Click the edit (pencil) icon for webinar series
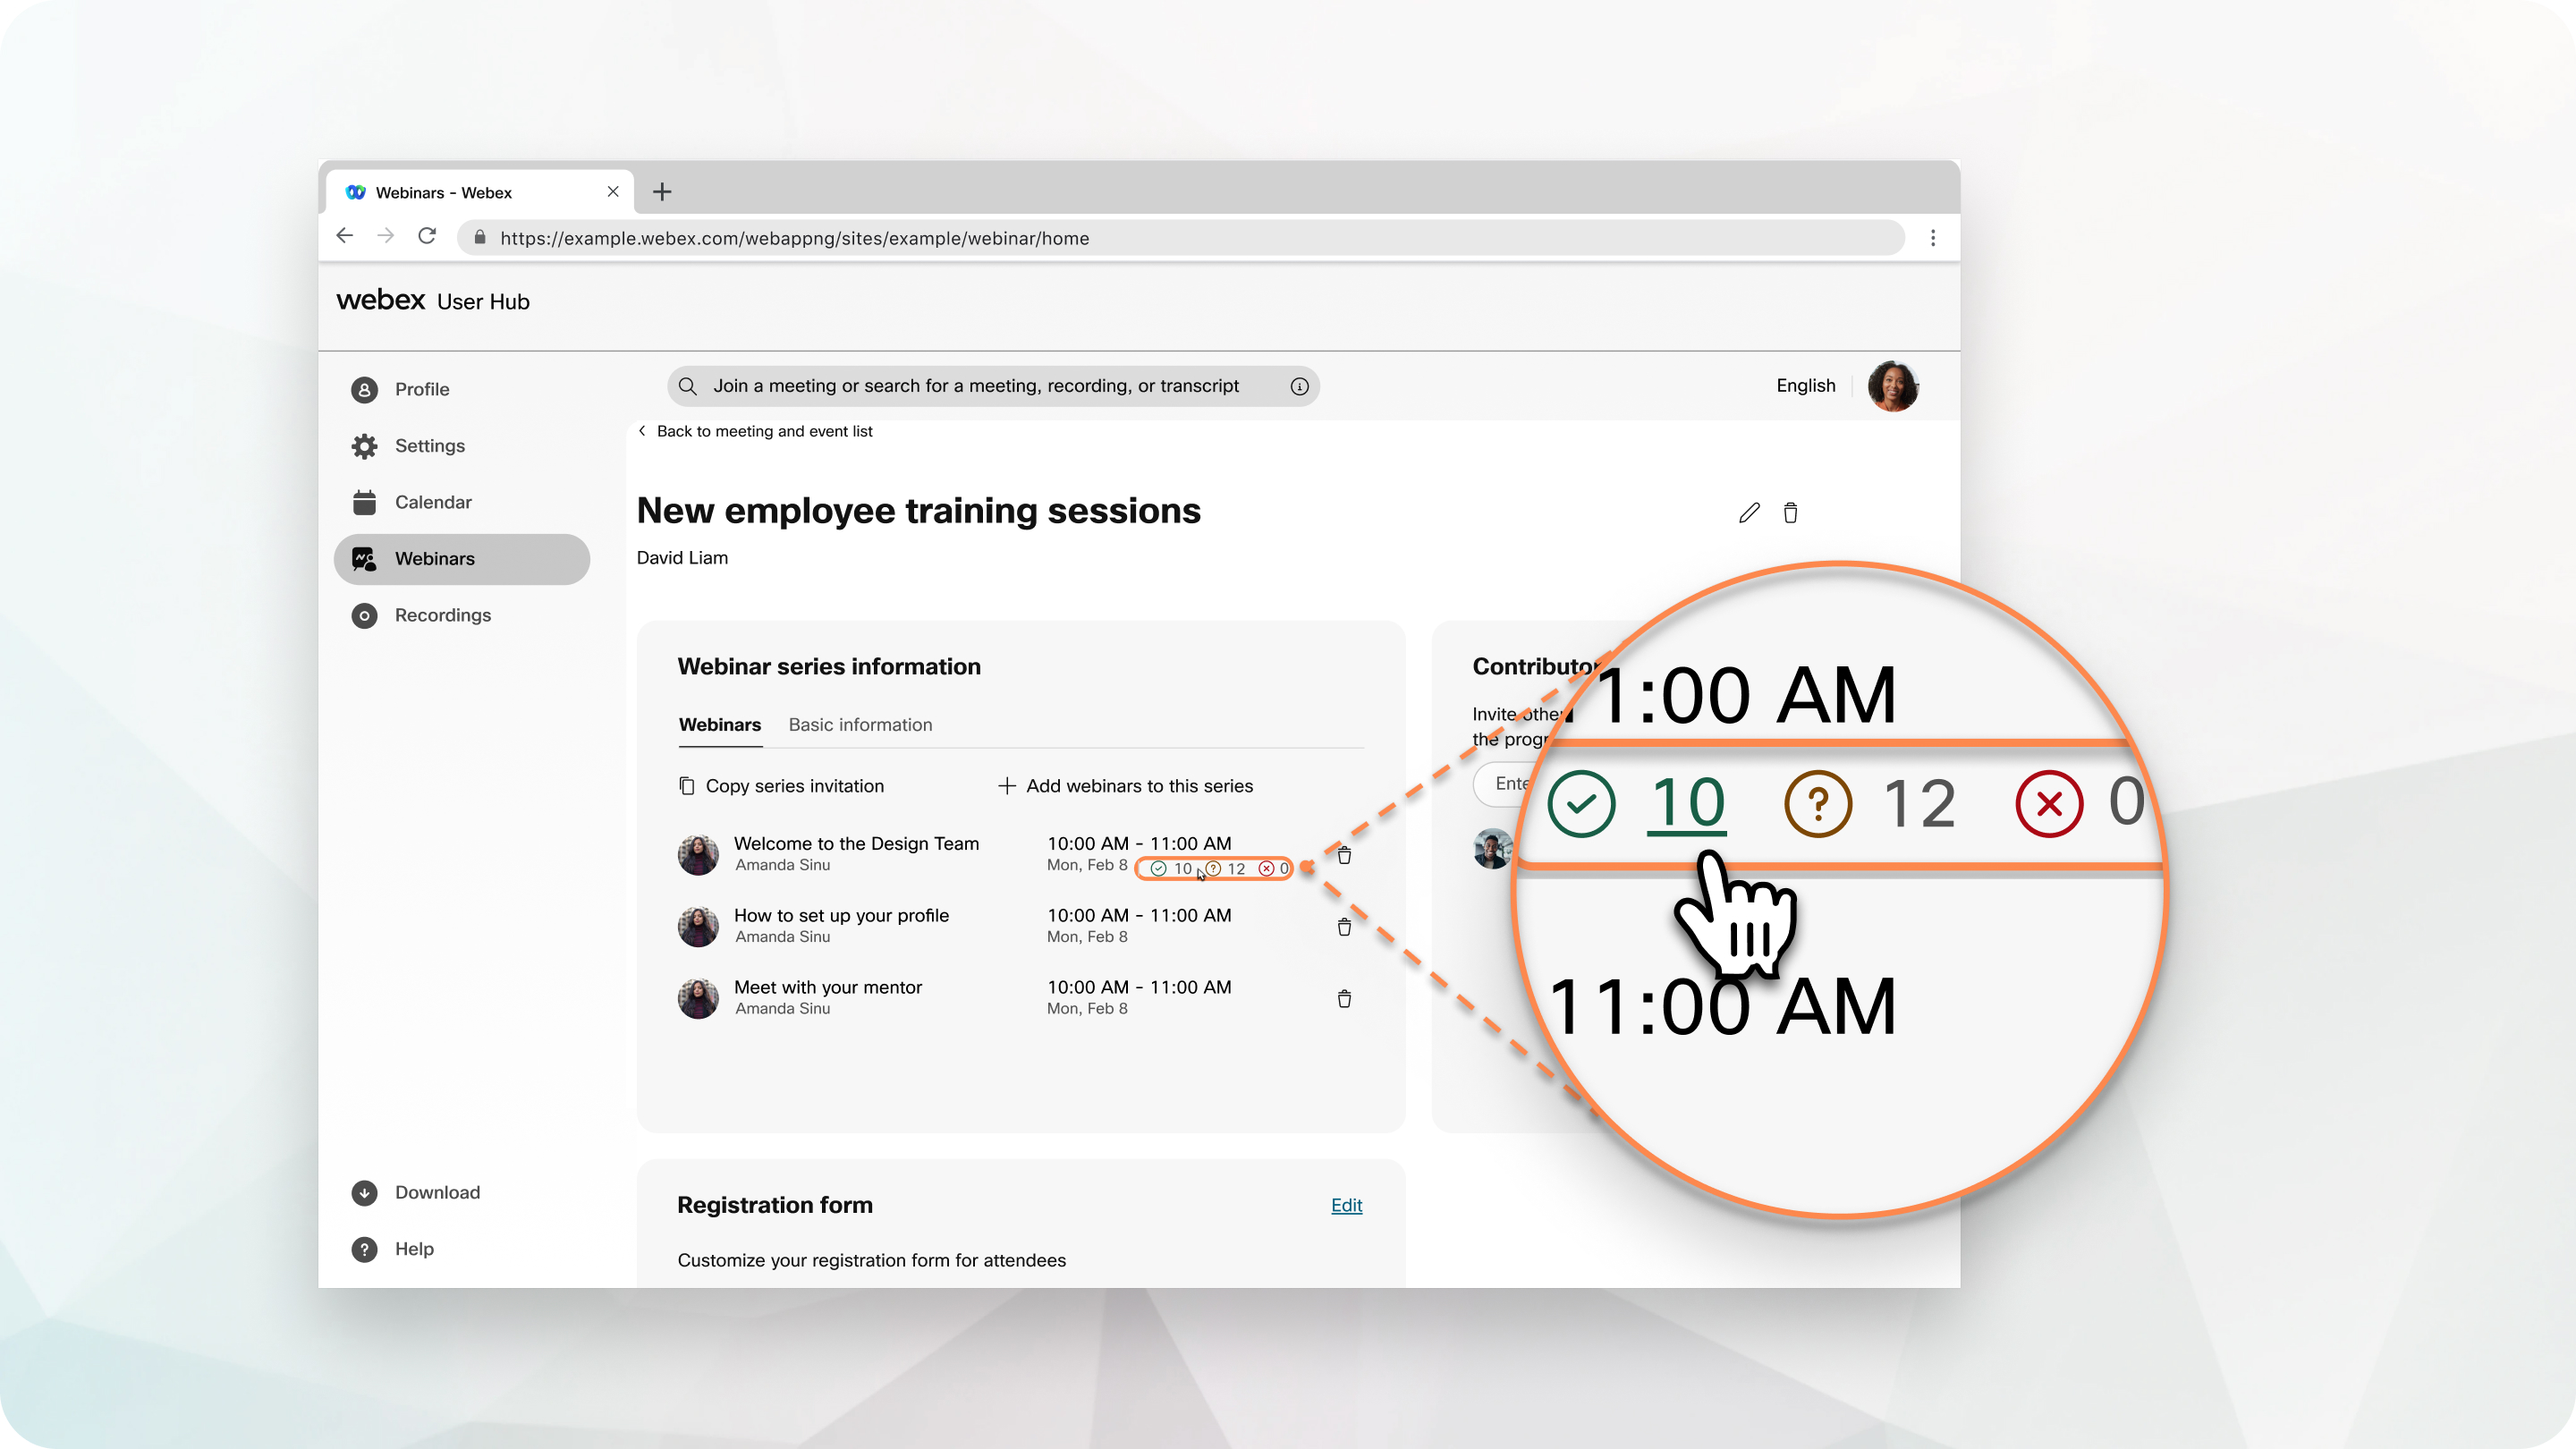The image size is (2576, 1449). pos(1750,513)
